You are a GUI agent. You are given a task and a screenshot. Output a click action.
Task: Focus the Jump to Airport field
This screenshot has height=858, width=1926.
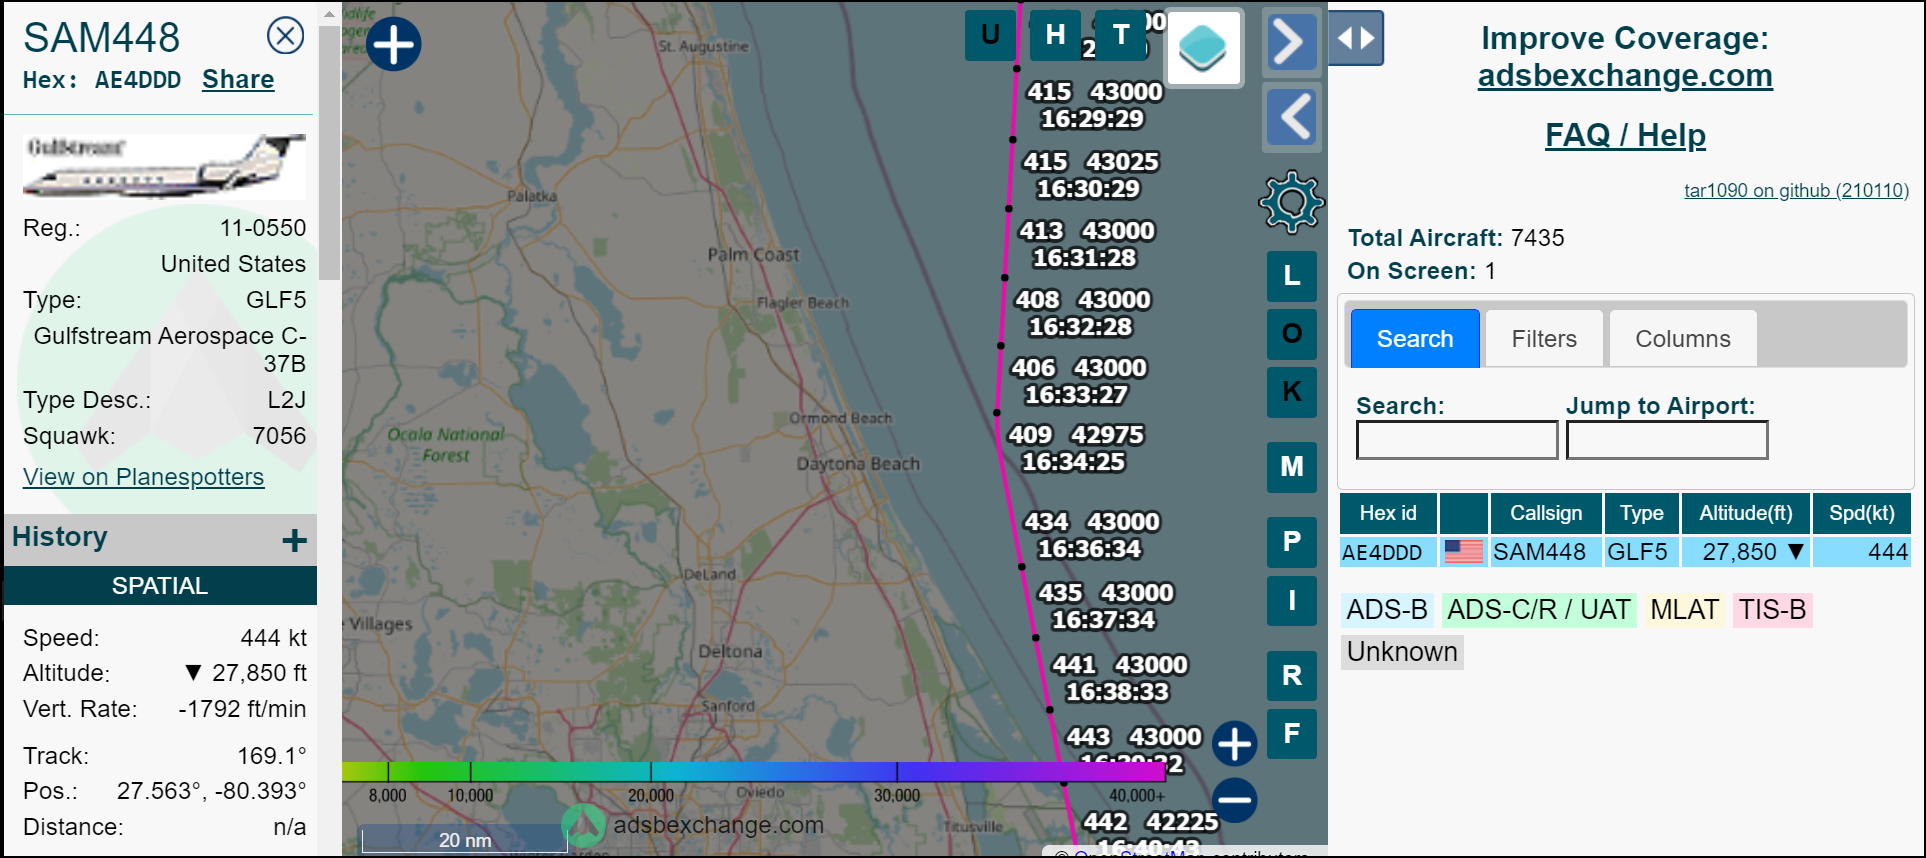tap(1667, 440)
